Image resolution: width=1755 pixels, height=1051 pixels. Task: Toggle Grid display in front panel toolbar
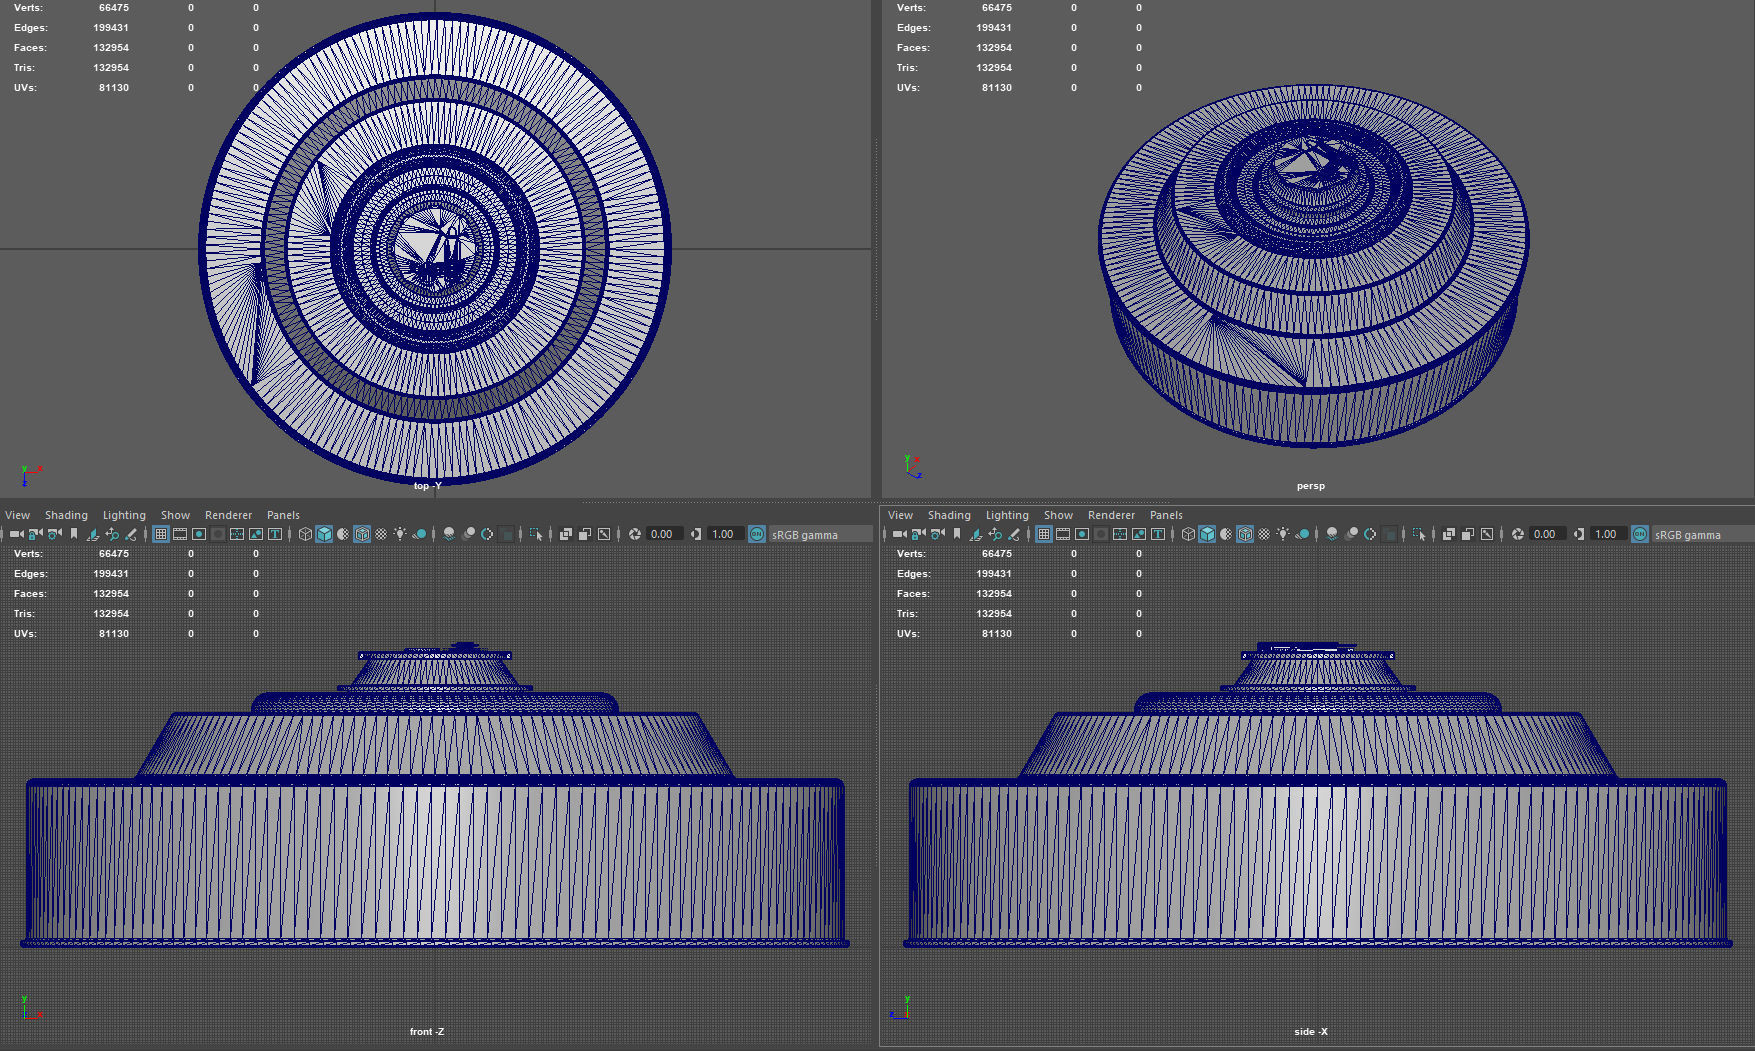click(x=161, y=534)
